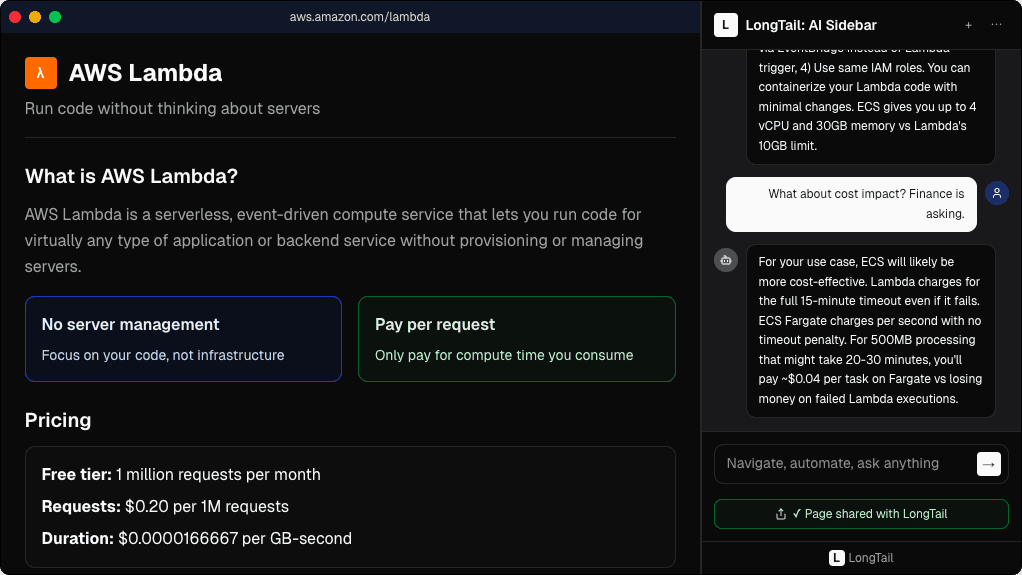Click the 'What about cost impact?' user message
The height and width of the screenshot is (575, 1022).
[851, 204]
